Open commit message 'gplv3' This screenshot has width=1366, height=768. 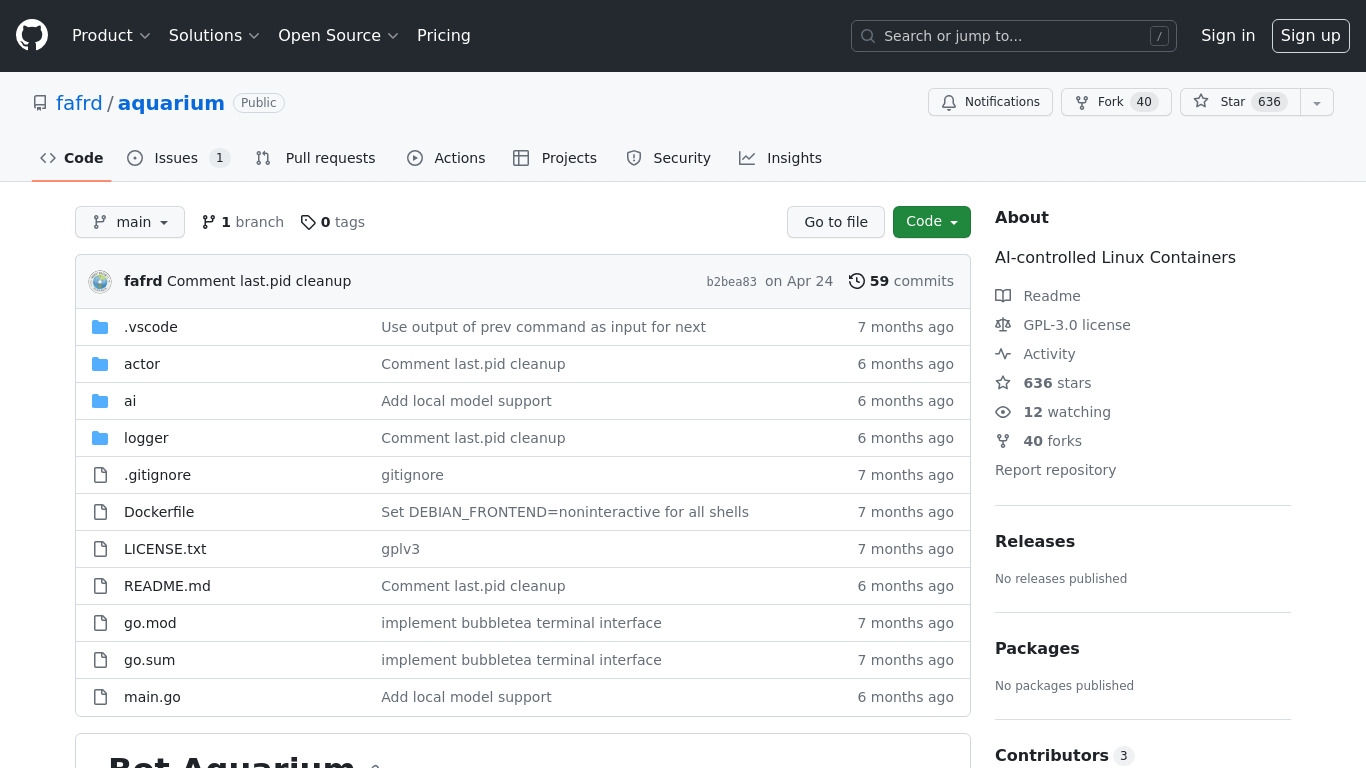point(400,549)
